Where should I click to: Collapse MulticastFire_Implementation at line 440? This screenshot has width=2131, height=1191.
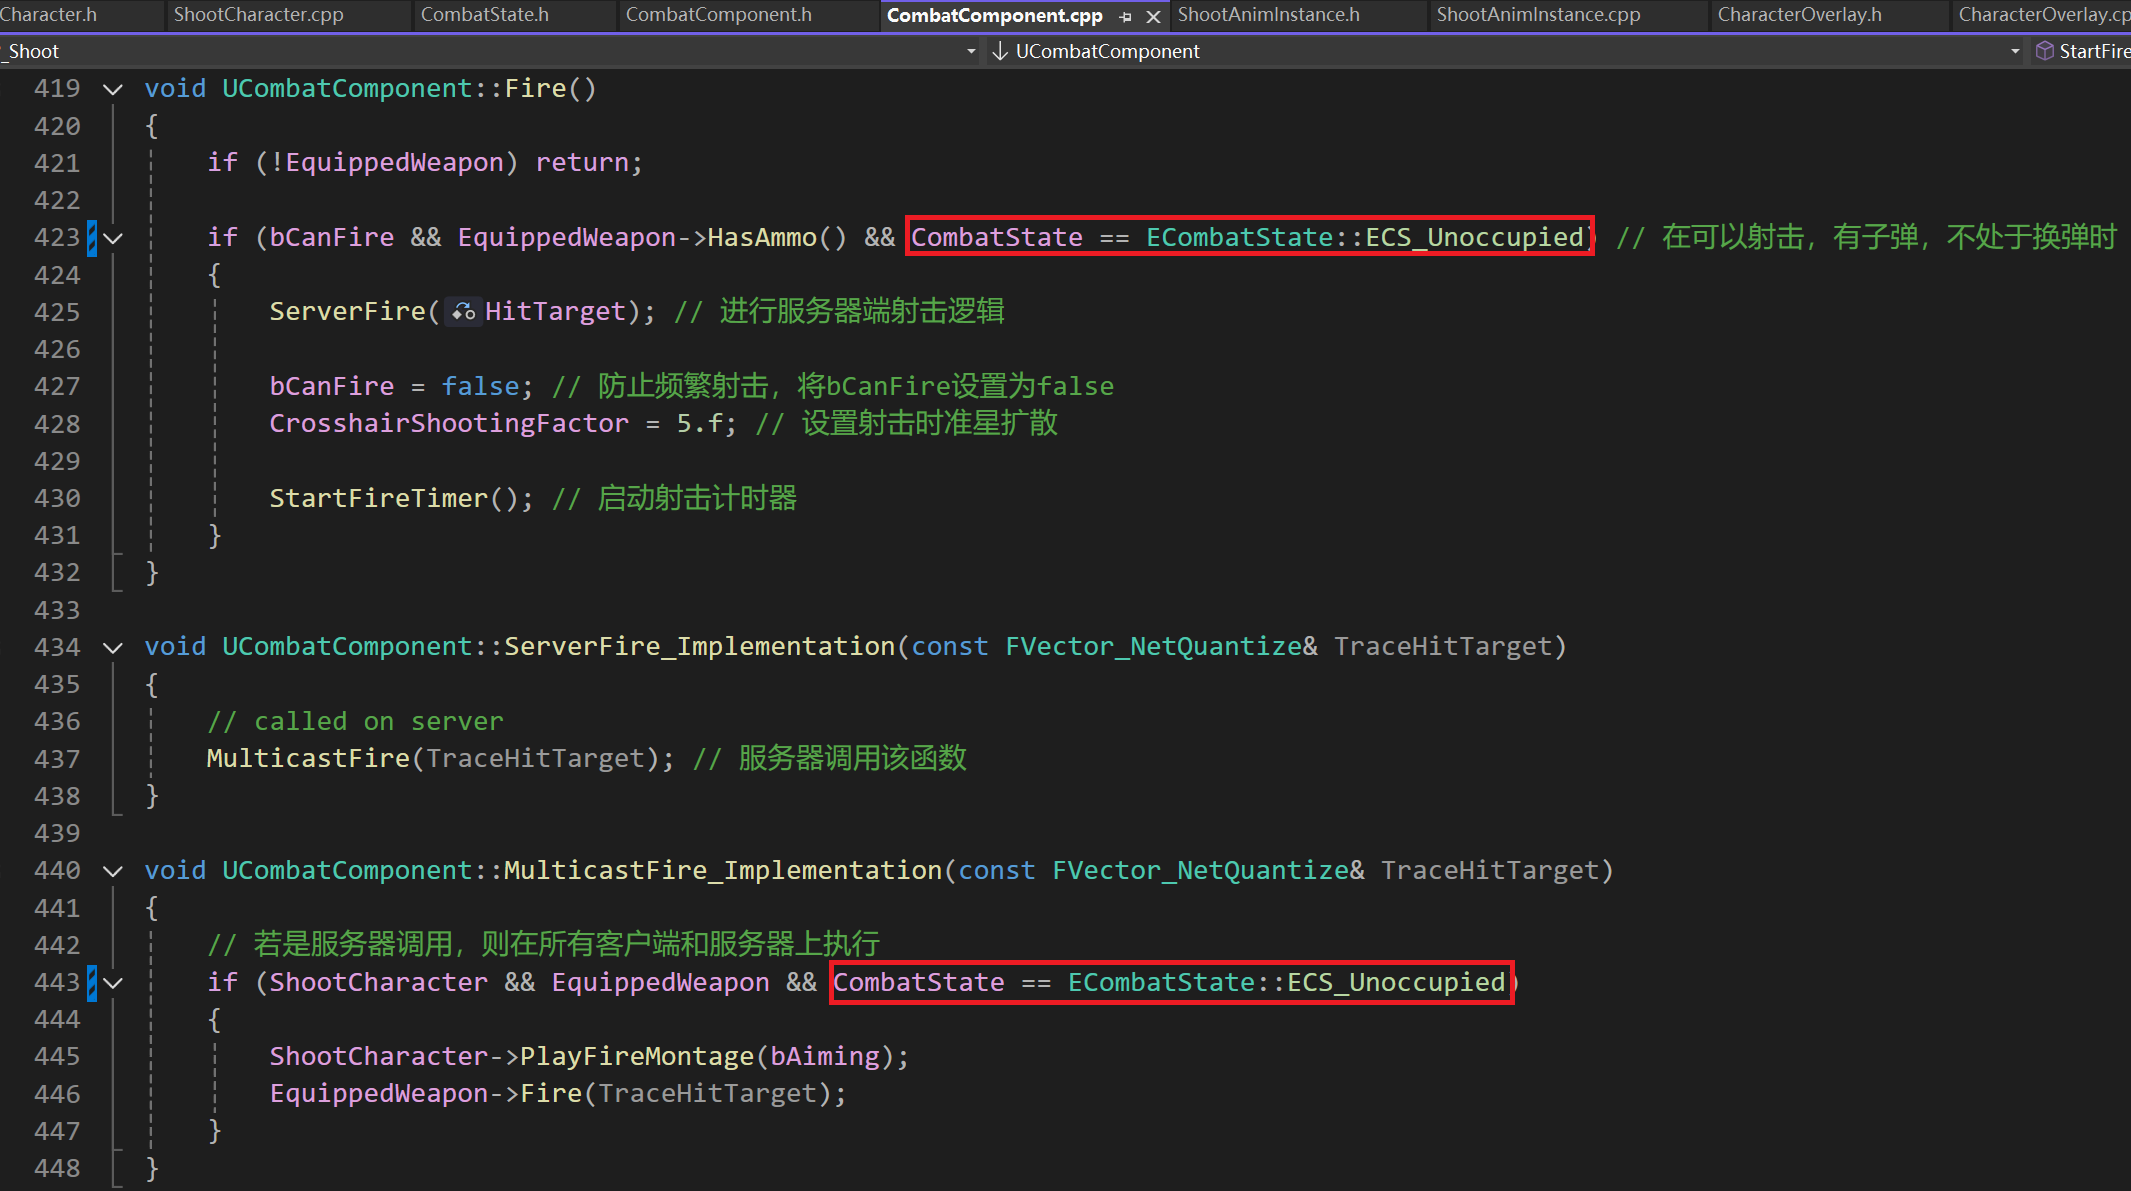click(x=113, y=871)
